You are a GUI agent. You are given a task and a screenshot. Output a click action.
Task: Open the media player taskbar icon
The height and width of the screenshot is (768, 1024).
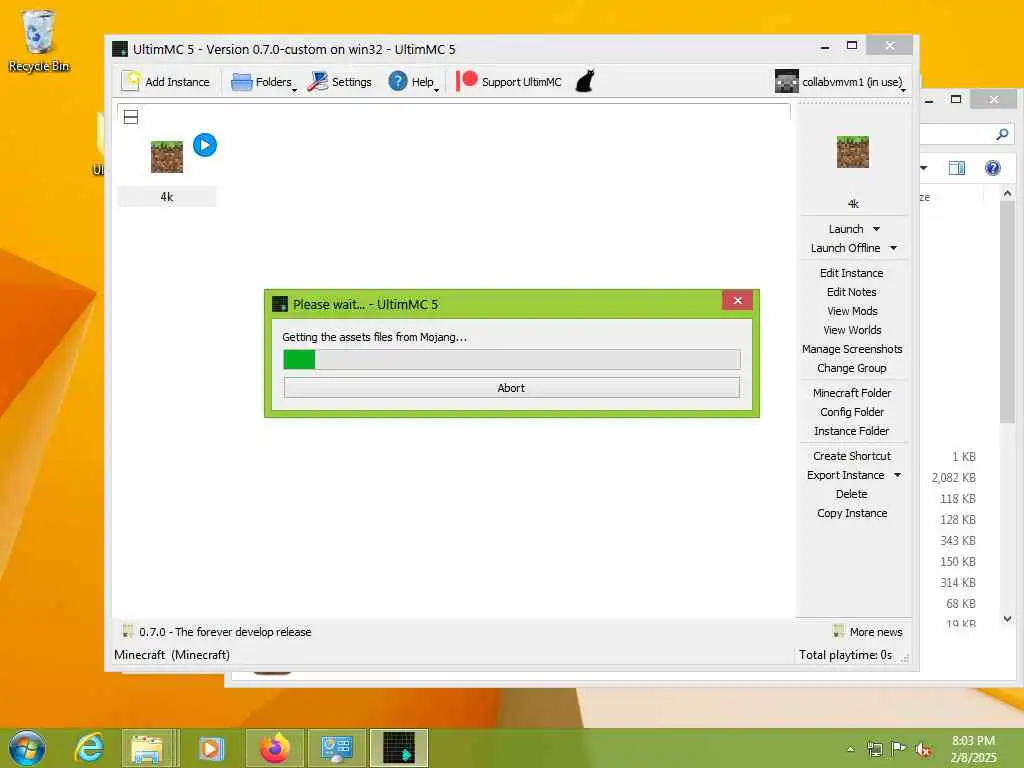coord(211,748)
